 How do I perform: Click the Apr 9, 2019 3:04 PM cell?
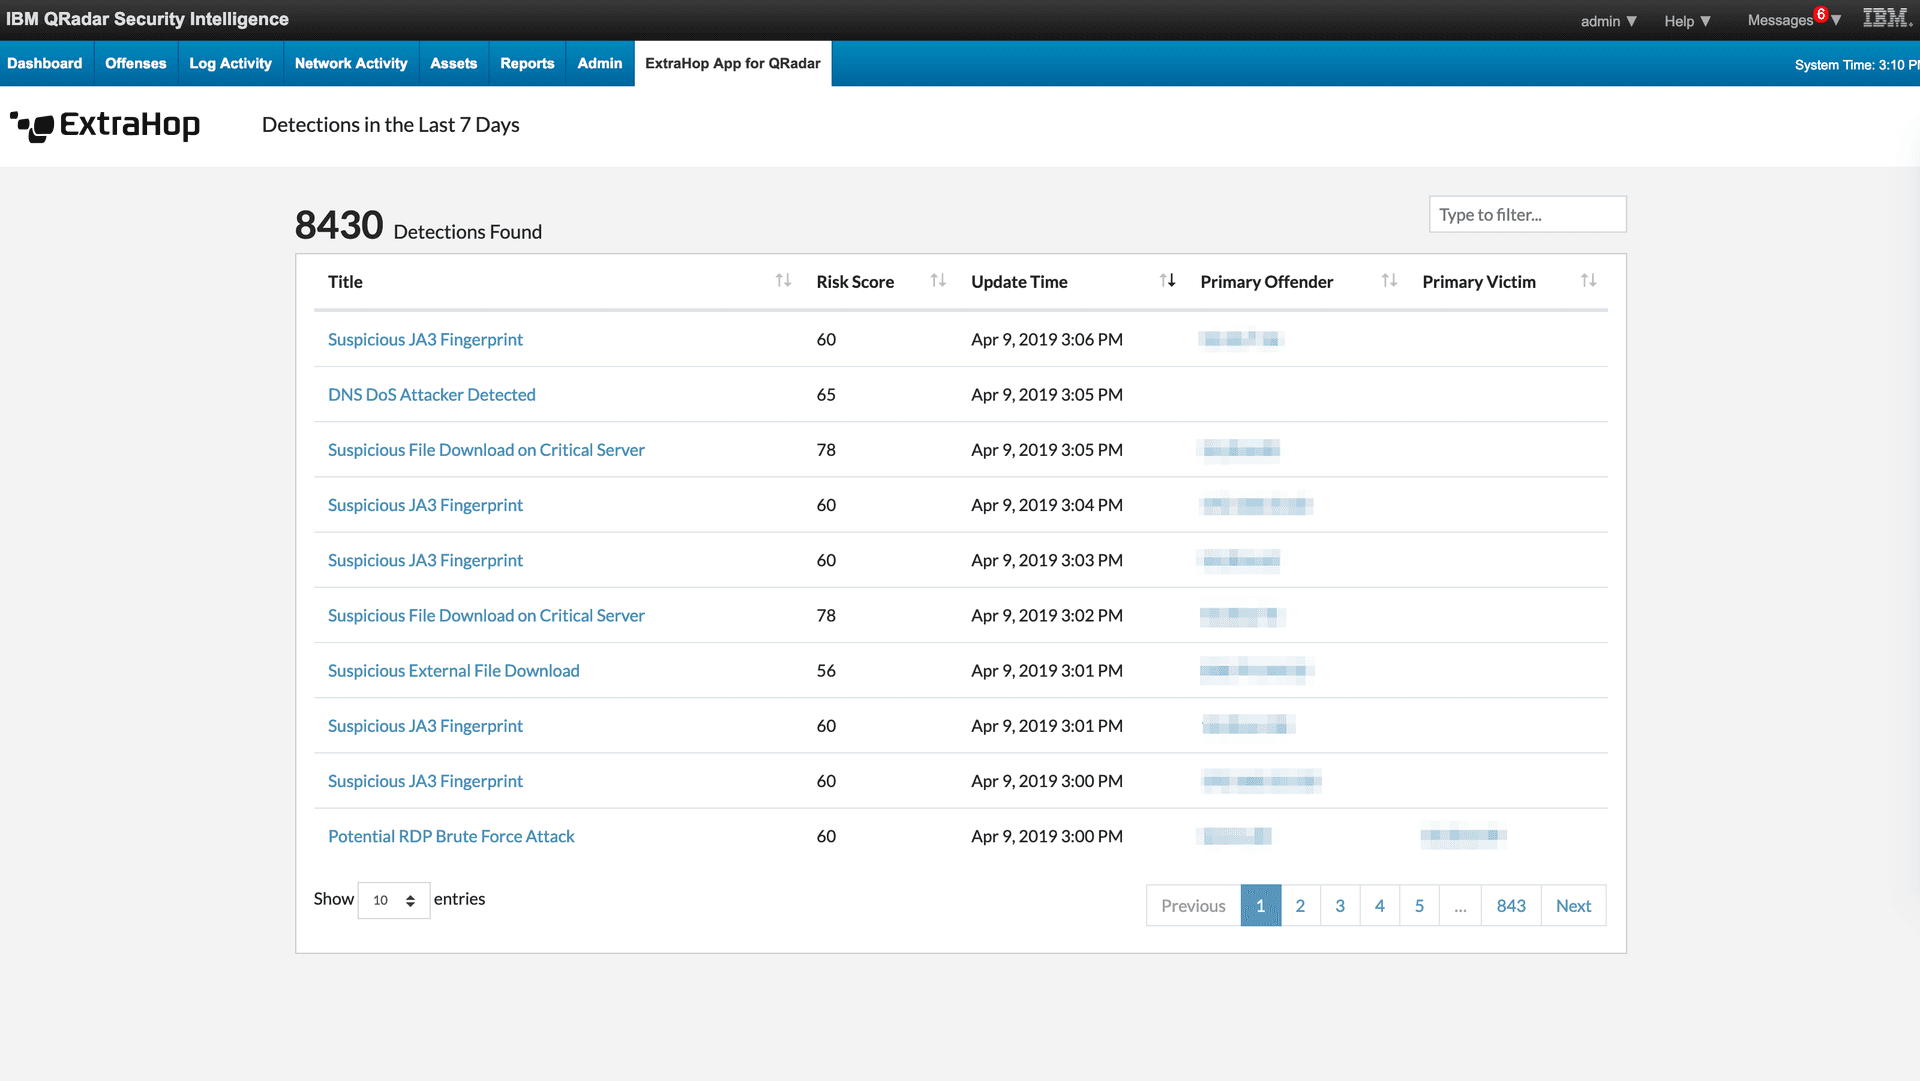click(1047, 505)
